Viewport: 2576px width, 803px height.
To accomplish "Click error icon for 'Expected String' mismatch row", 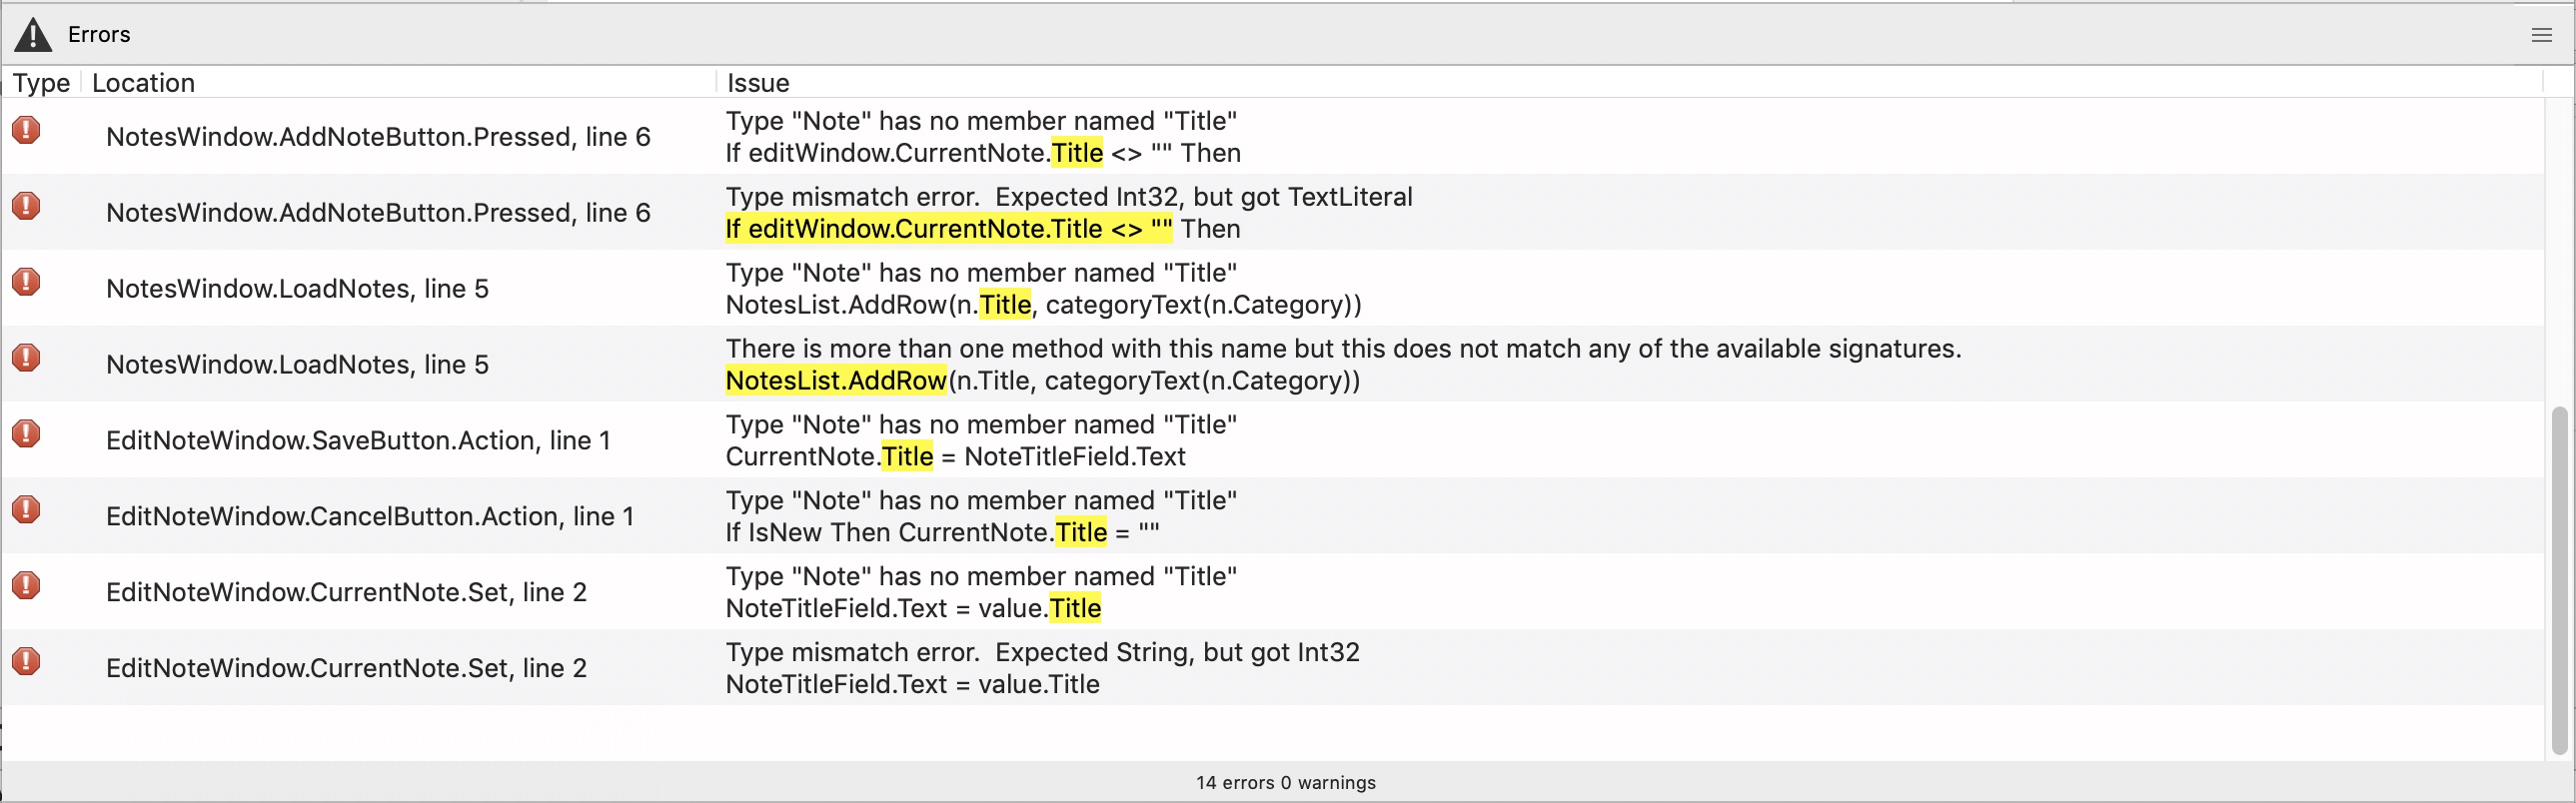I will (26, 662).
